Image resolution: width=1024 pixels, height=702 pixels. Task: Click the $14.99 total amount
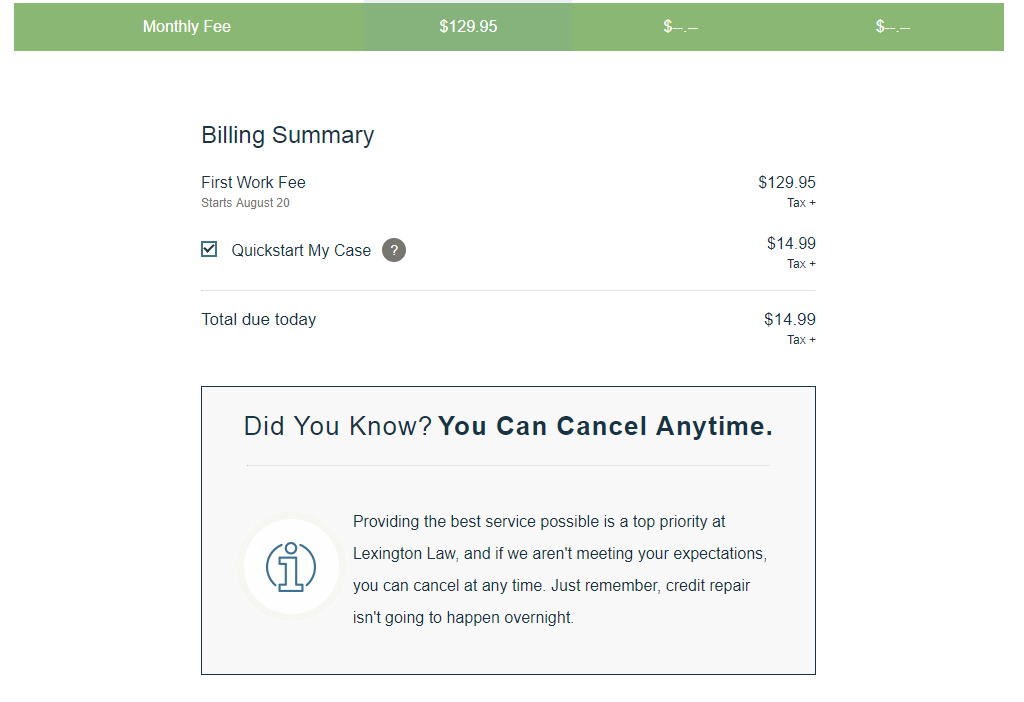(x=790, y=319)
